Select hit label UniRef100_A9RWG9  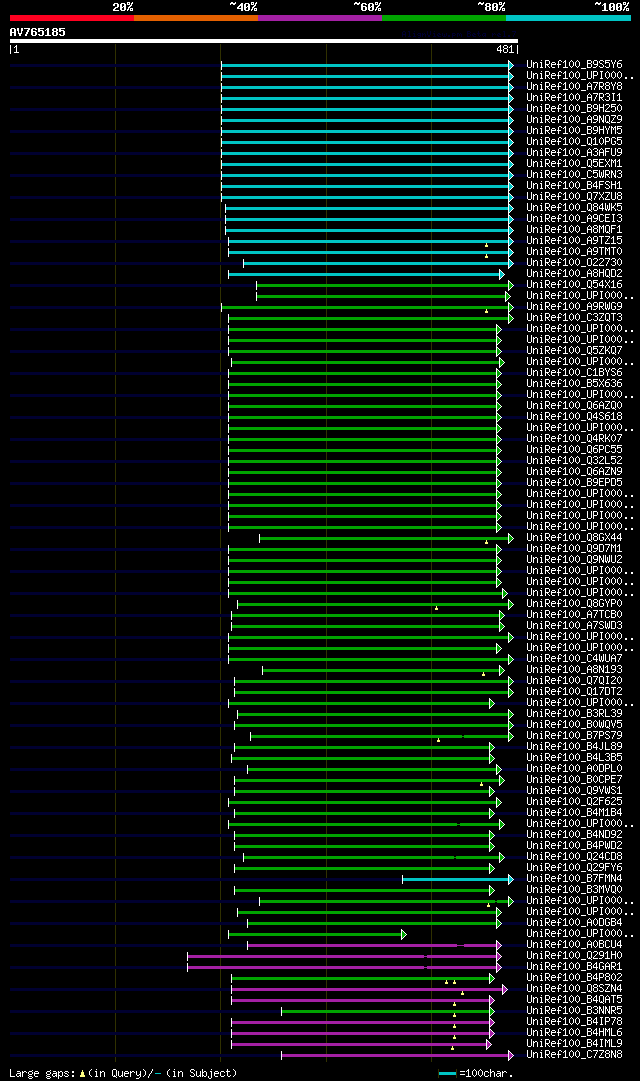click(574, 307)
